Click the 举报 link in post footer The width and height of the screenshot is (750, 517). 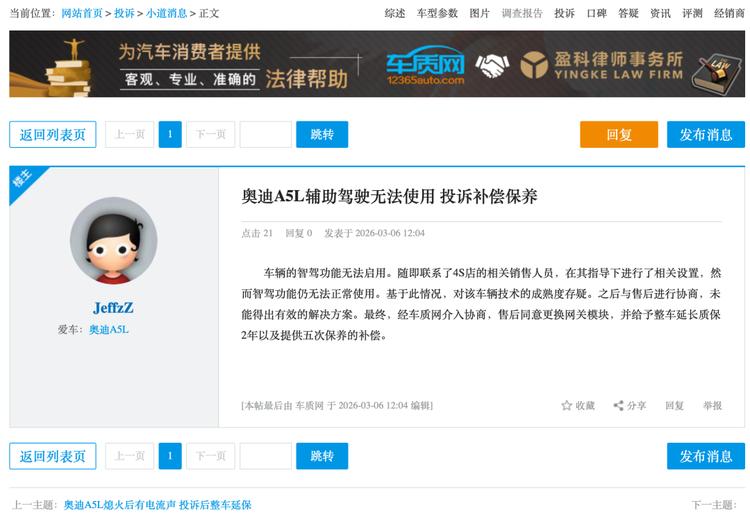coord(711,405)
